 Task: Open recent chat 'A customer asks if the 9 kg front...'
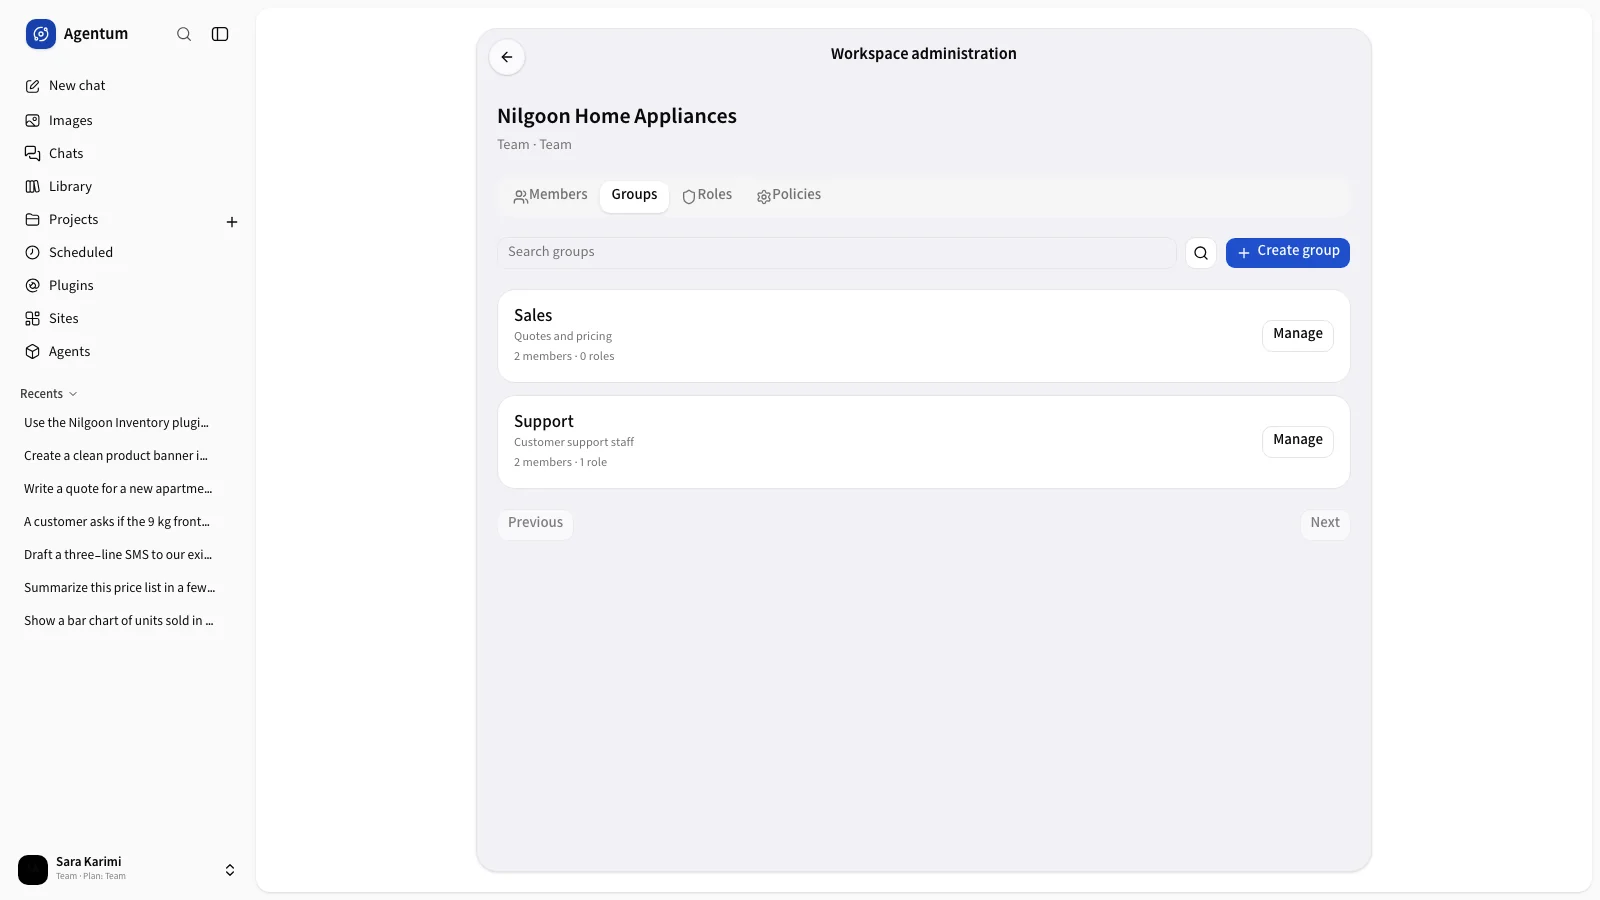[x=118, y=522]
